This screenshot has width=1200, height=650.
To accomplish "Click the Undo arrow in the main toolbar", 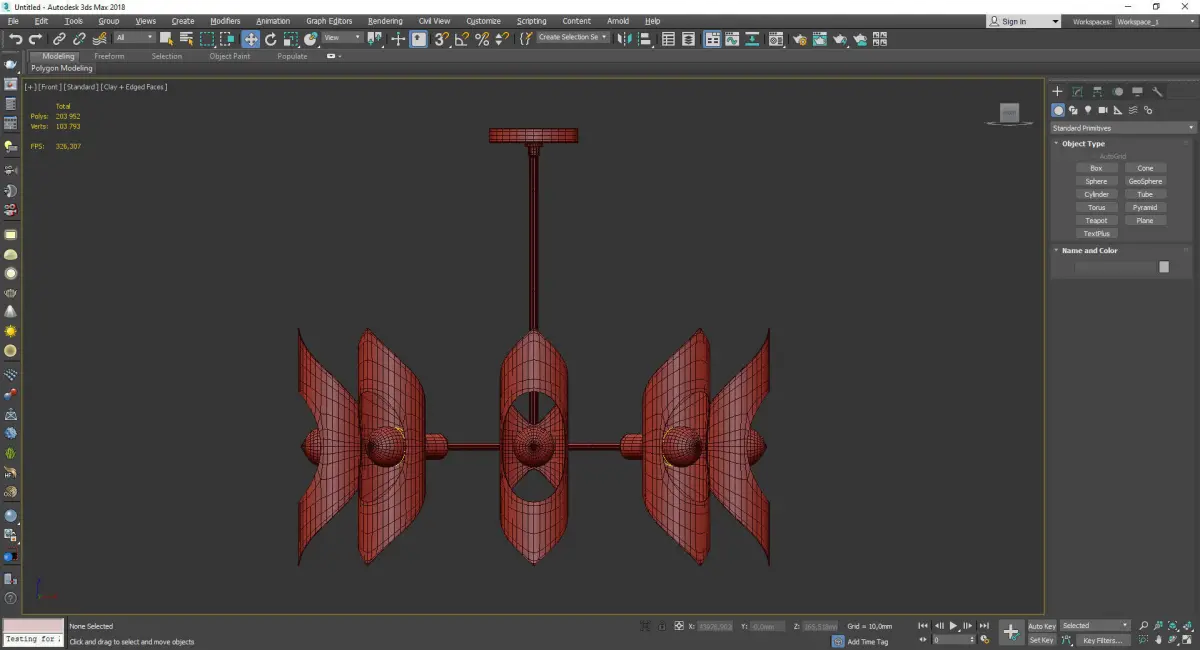I will [15, 39].
